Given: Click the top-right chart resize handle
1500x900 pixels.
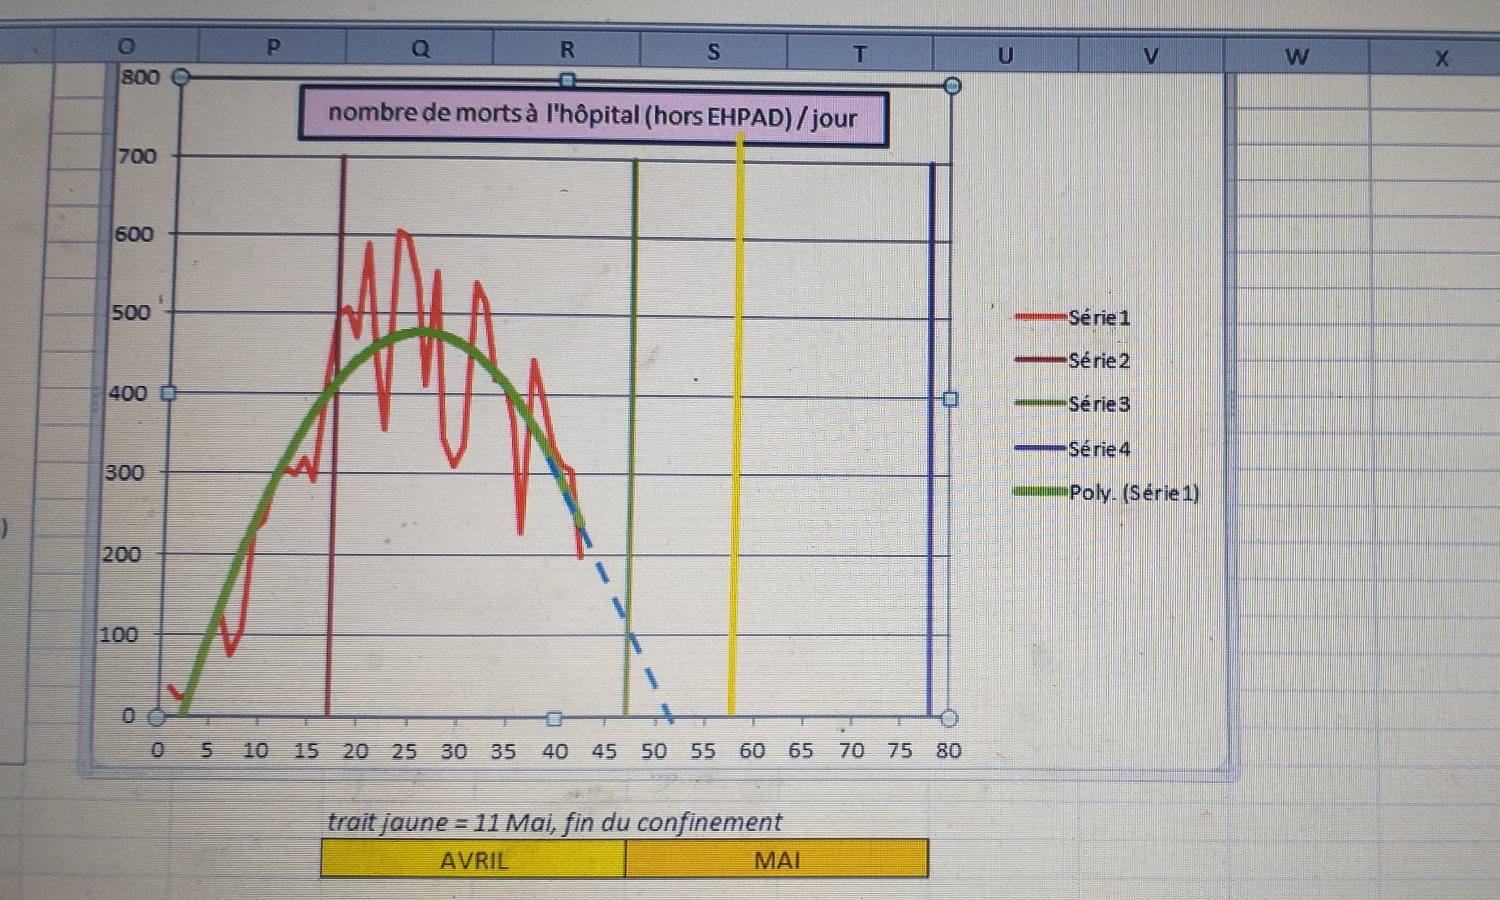Looking at the screenshot, I should [952, 86].
